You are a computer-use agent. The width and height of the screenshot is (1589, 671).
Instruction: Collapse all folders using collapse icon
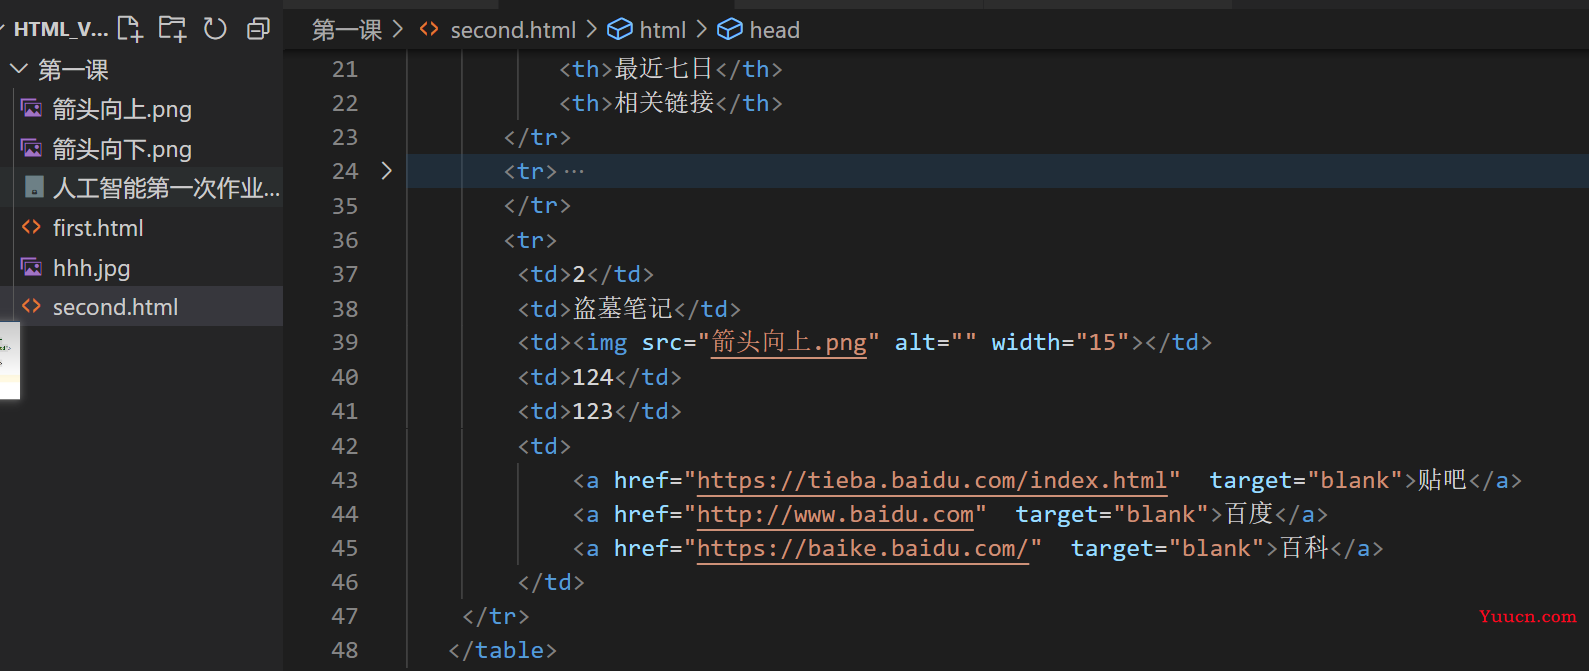258,29
